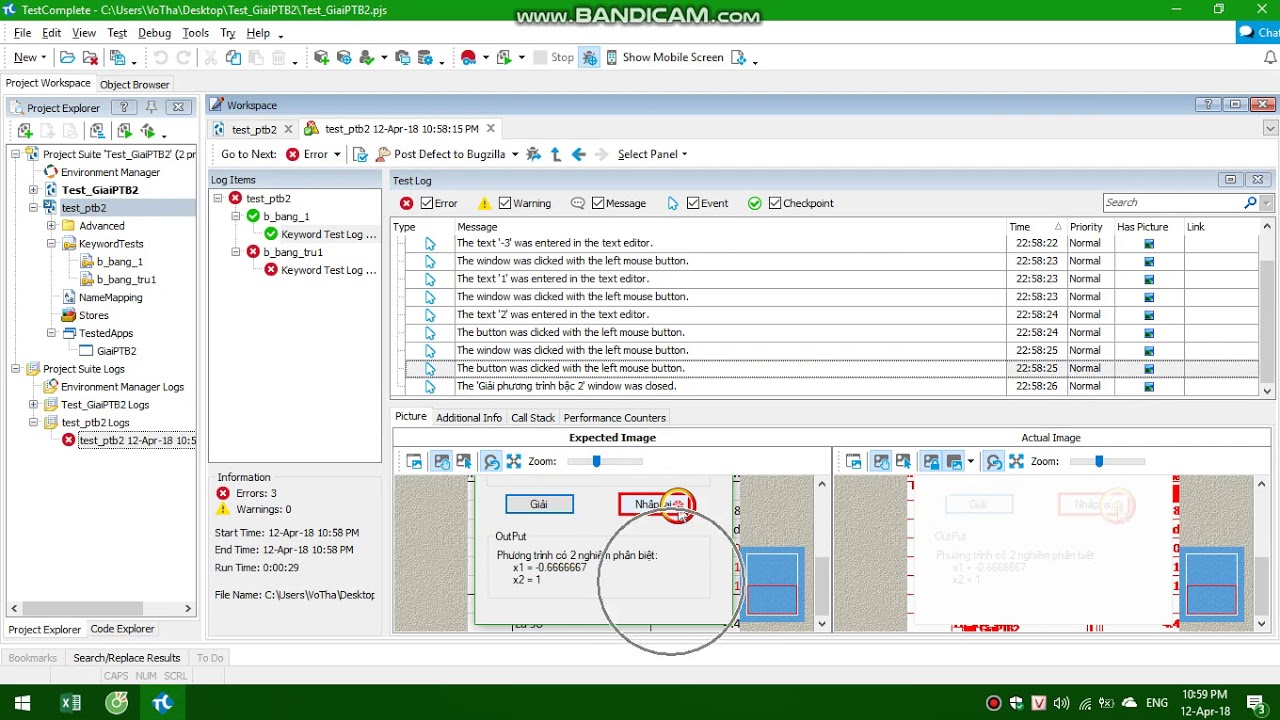Click the Open project folder icon in main toolbar
This screenshot has height=720, width=1280.
[67, 58]
